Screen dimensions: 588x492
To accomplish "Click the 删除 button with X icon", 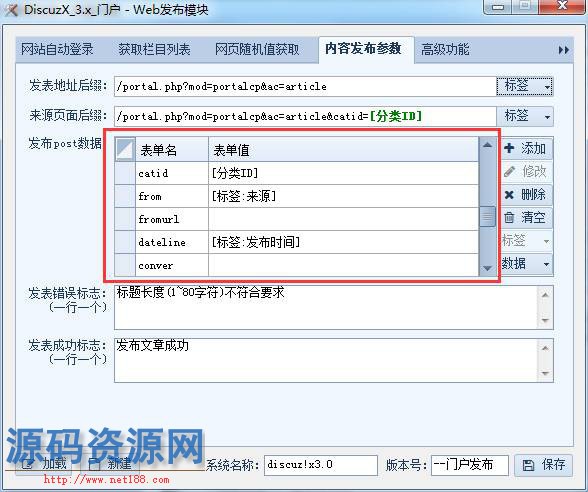I will [526, 195].
